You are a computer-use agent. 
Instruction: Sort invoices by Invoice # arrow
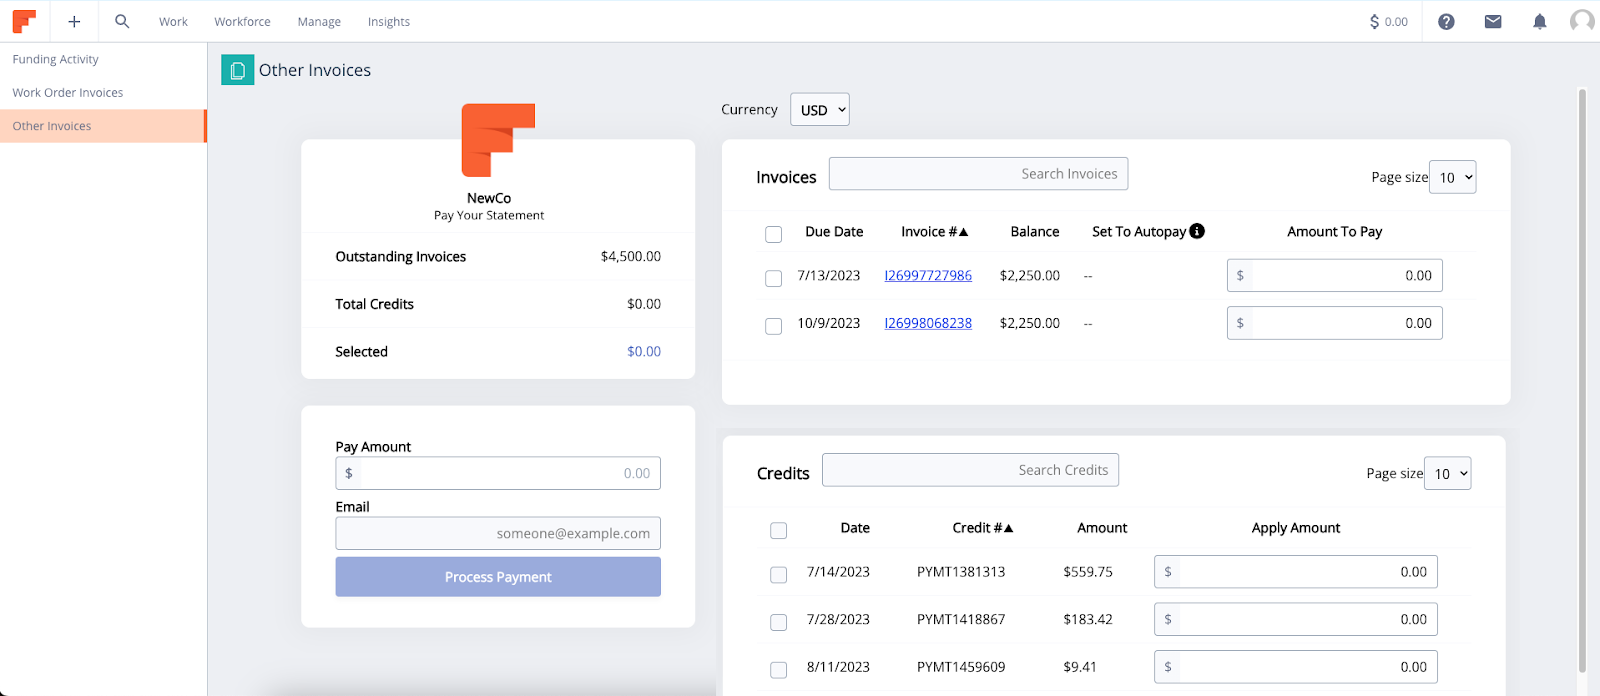[964, 232]
